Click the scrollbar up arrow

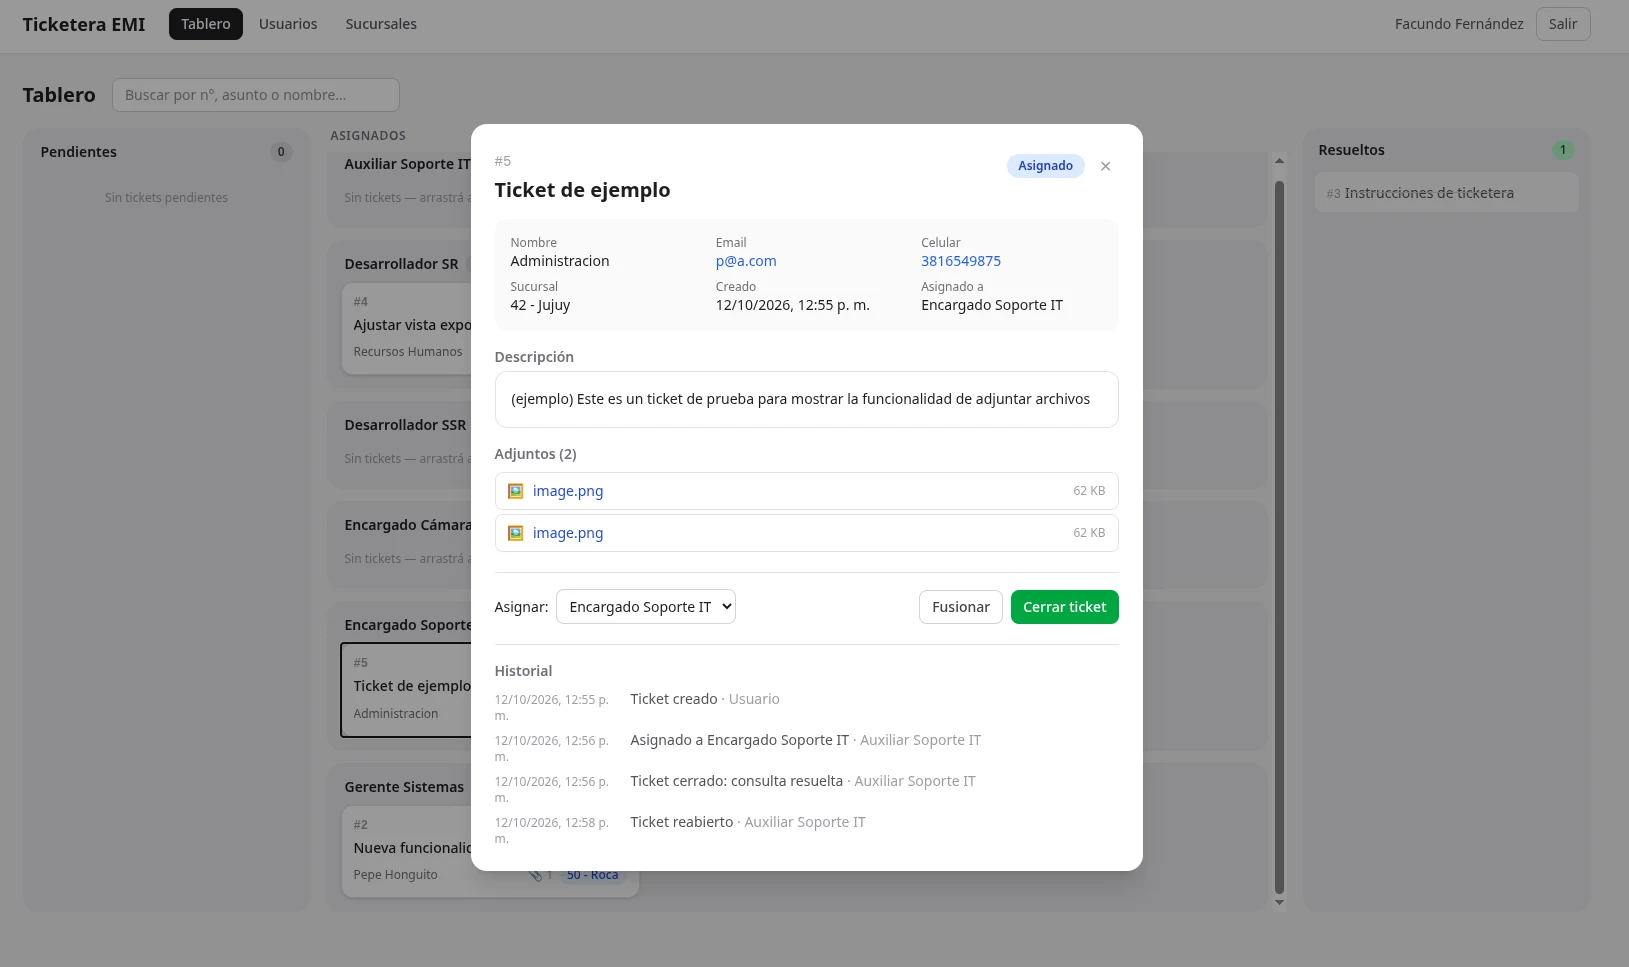click(x=1279, y=160)
